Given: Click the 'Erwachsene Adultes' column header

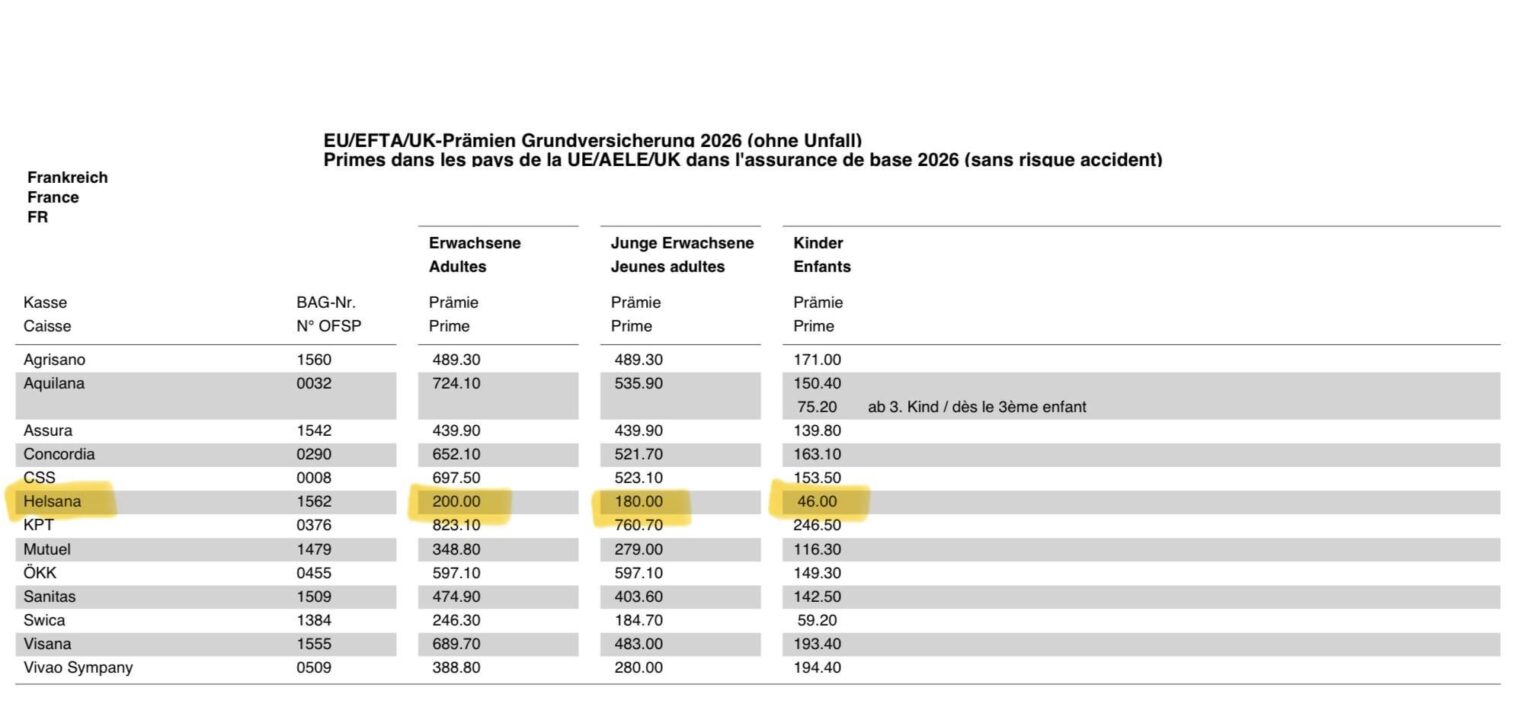Looking at the screenshot, I should pyautogui.click(x=475, y=255).
